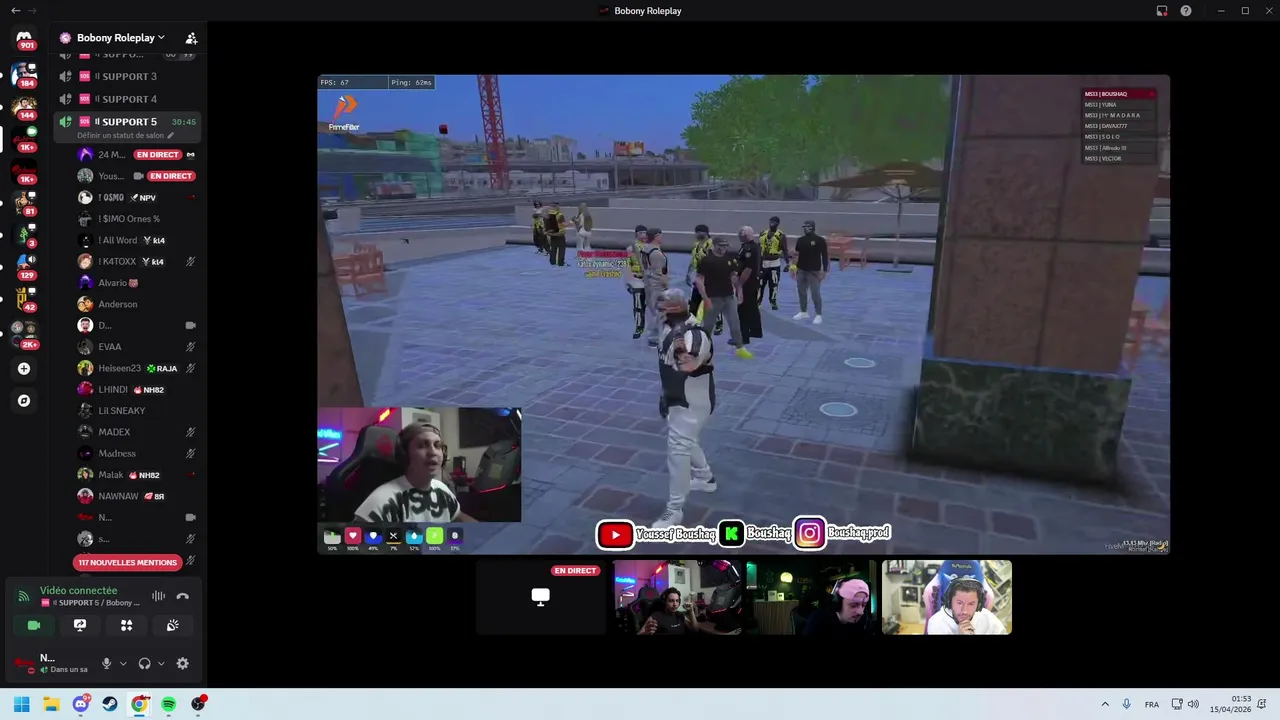
Task: Expand audio output options chevron
Action: click(x=161, y=663)
